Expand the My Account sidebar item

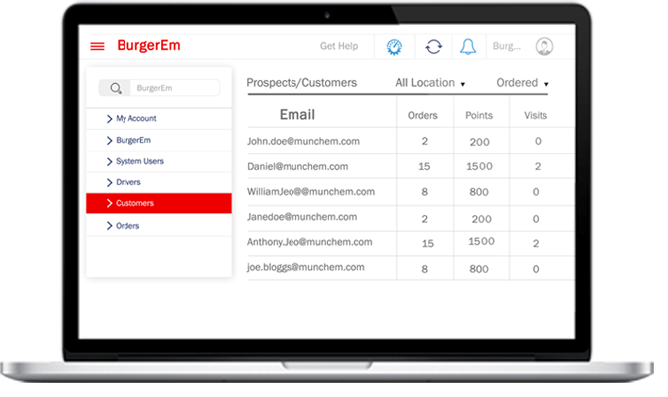tap(159, 118)
